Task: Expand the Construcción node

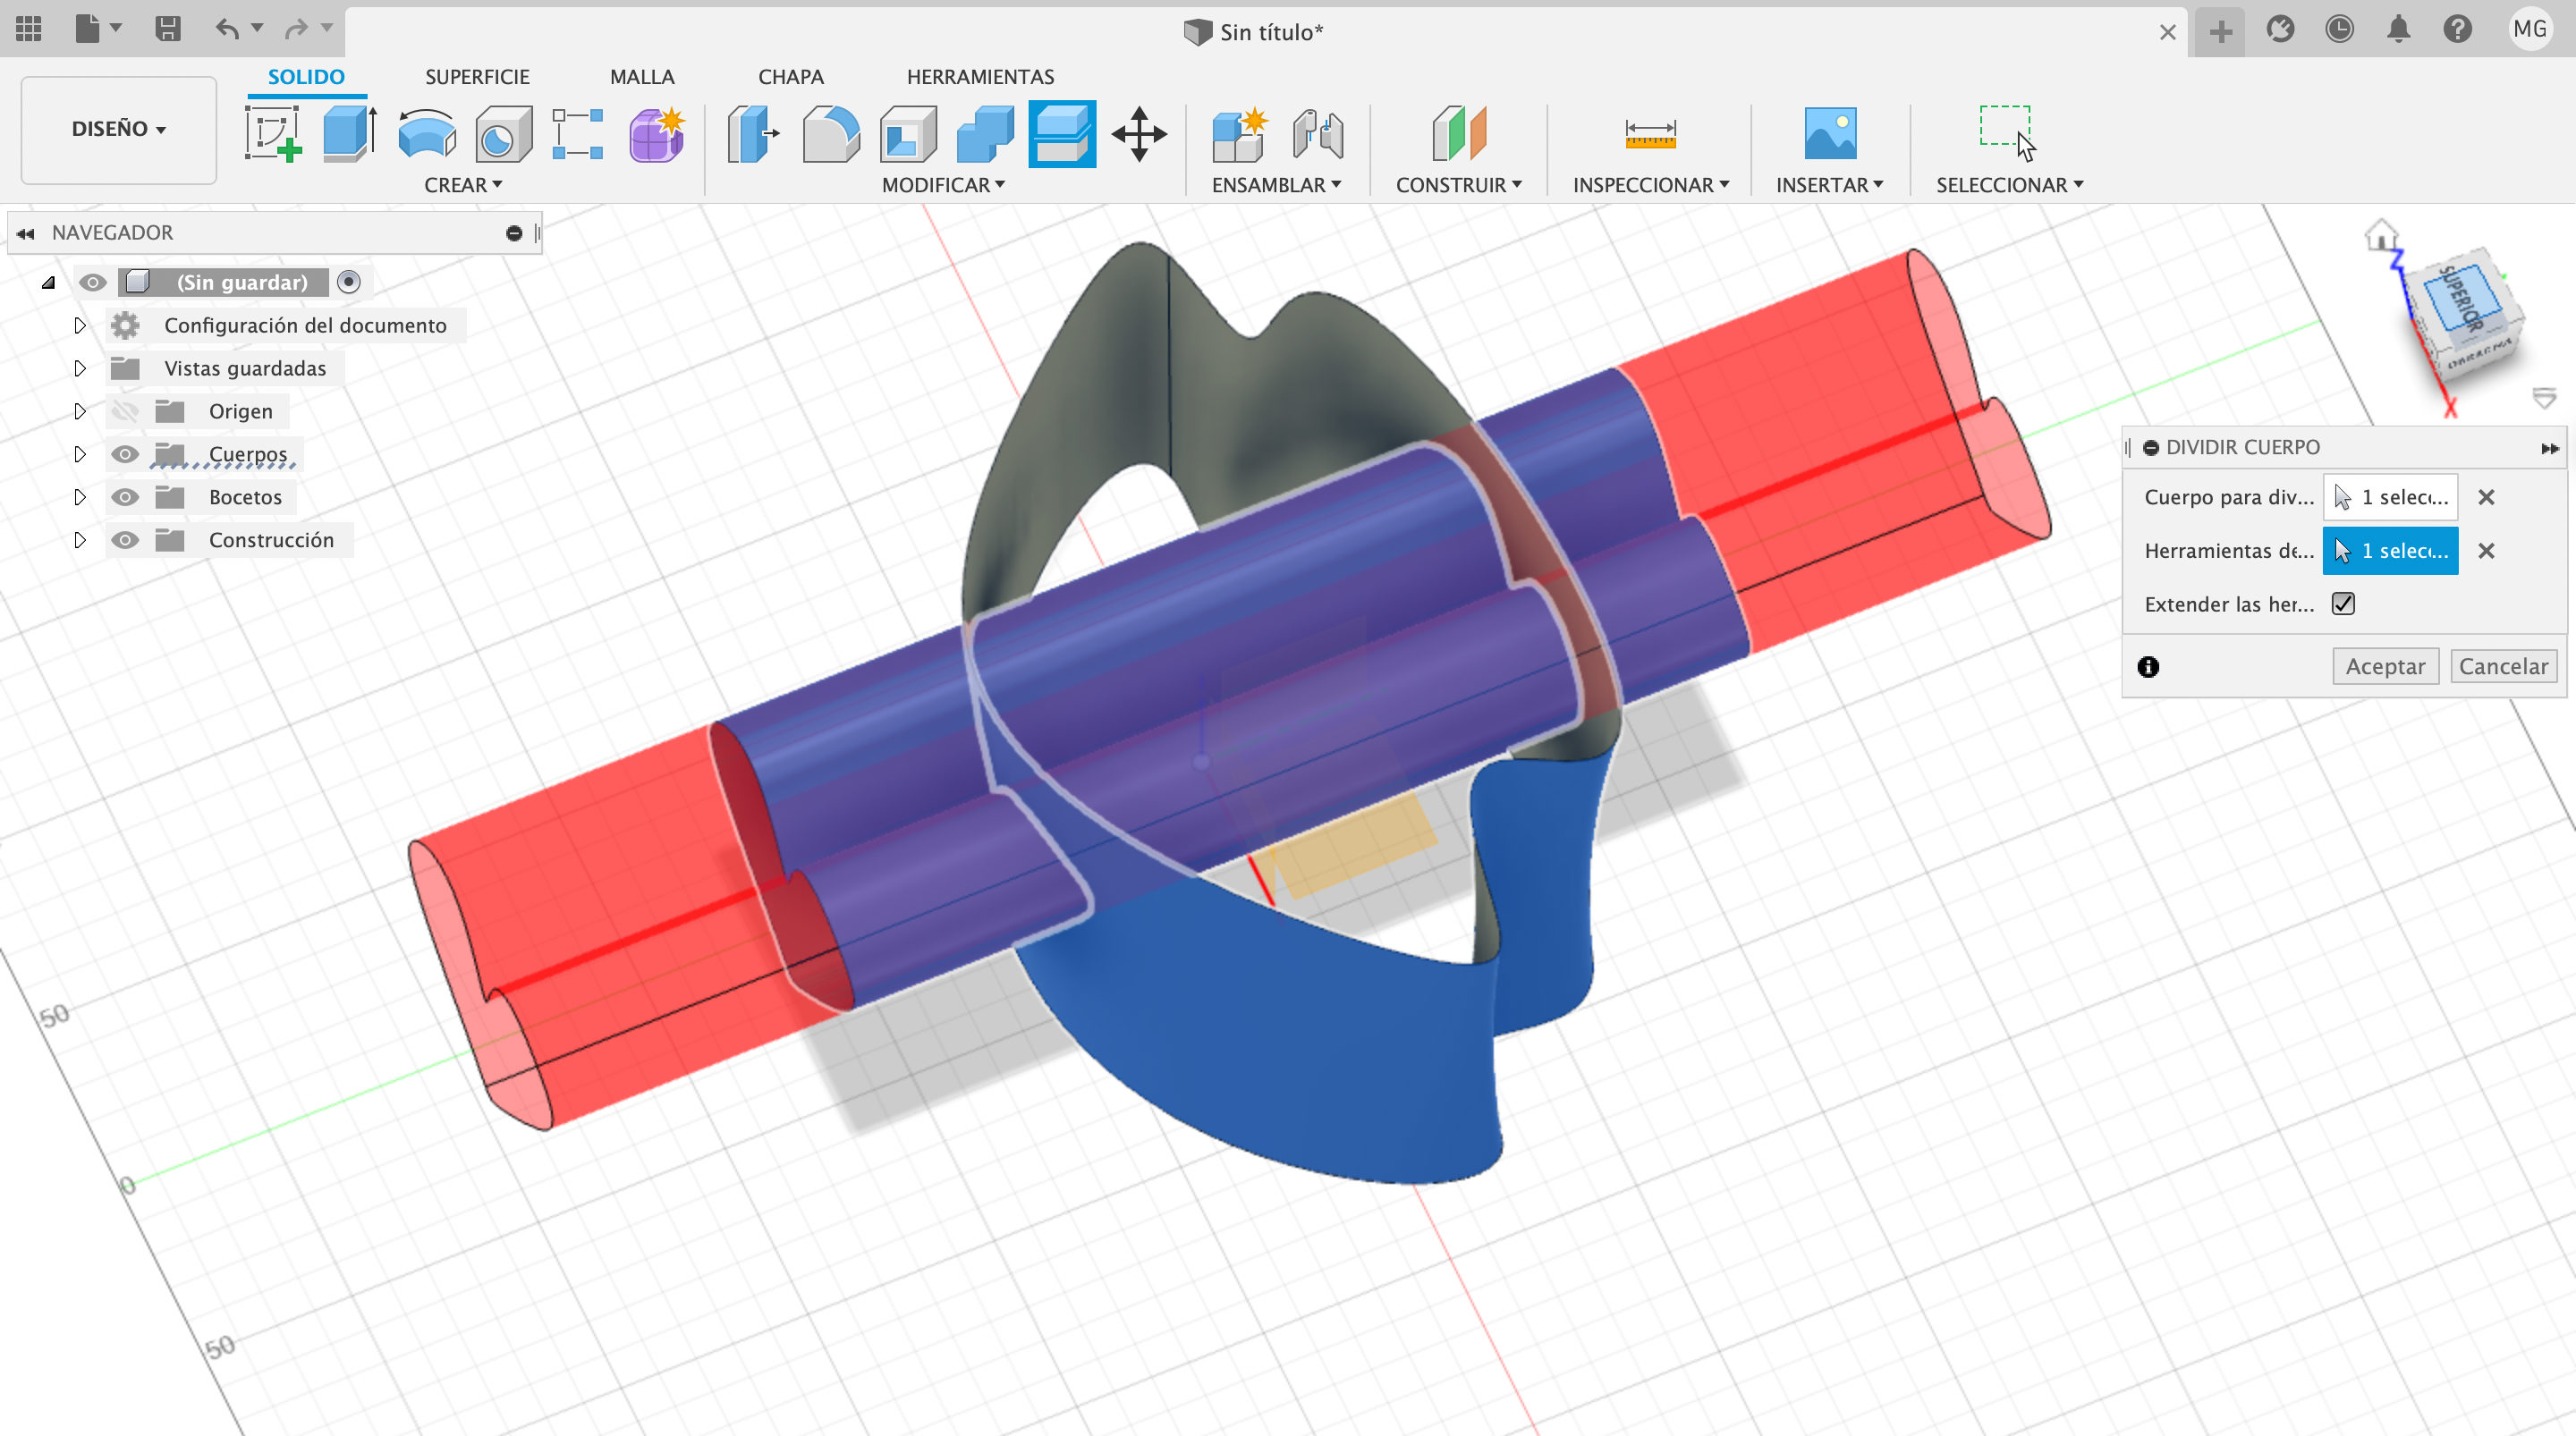Action: pos(79,540)
